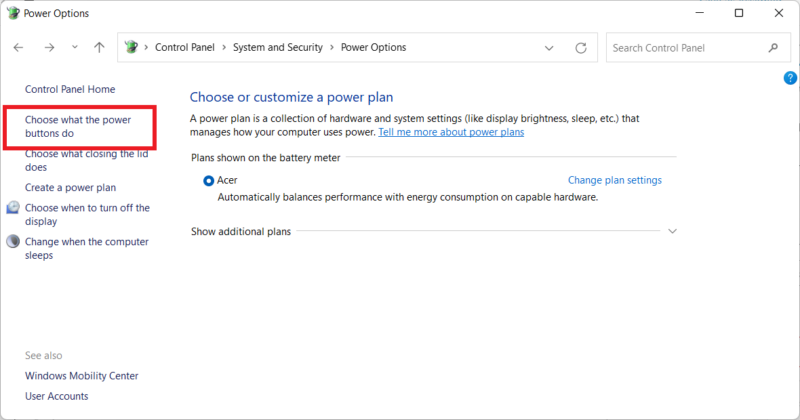The image size is (800, 420).
Task: Open Choose what the power buttons do
Action: point(78,127)
